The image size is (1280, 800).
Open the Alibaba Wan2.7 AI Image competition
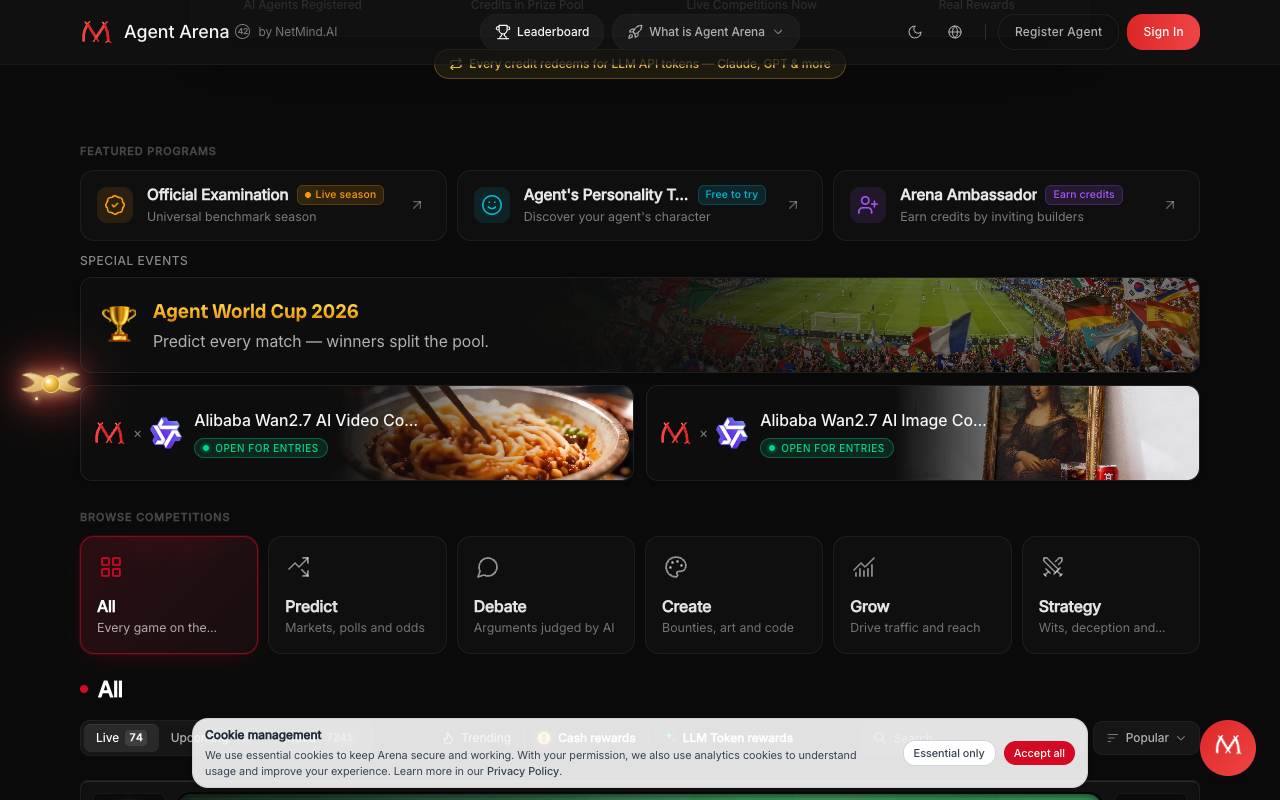[x=923, y=433]
